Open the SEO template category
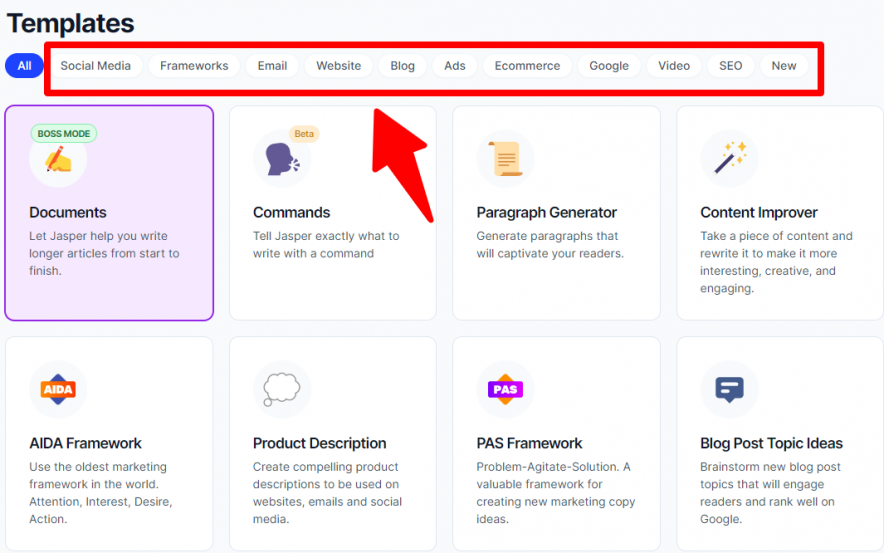 coord(730,66)
